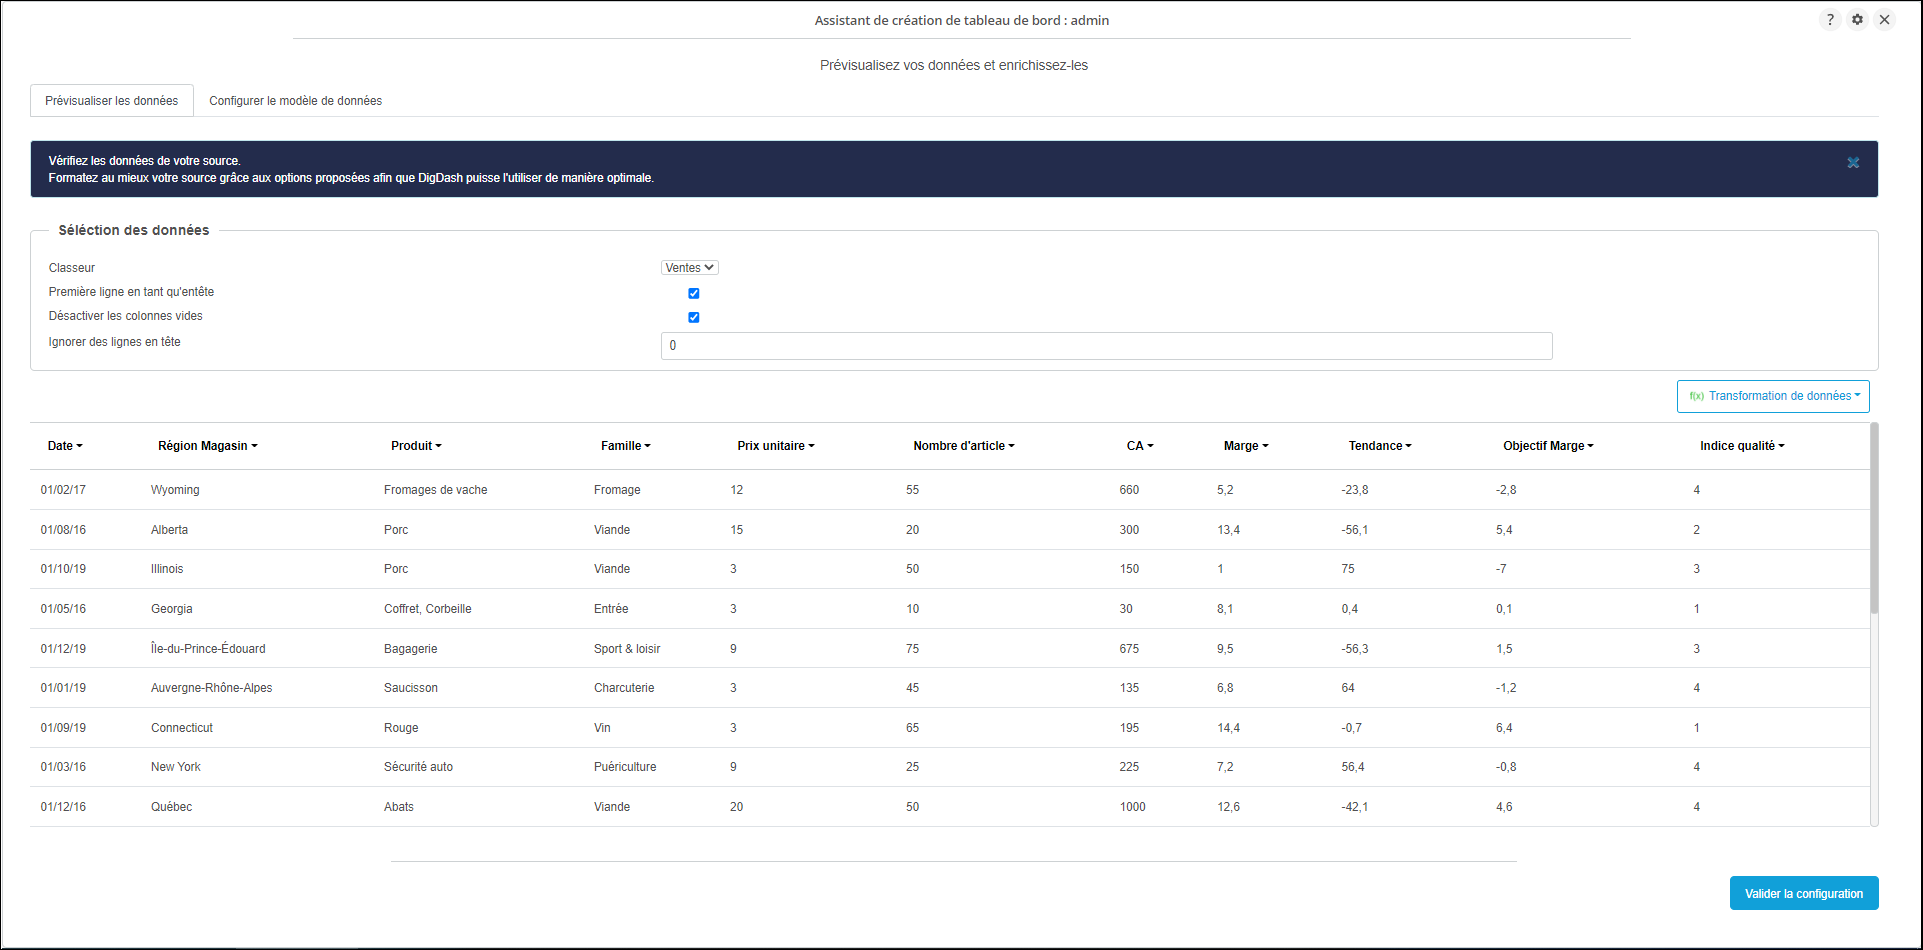This screenshot has height=950, width=1923.
Task: Open the Classeur Ventes dropdown
Action: point(689,268)
